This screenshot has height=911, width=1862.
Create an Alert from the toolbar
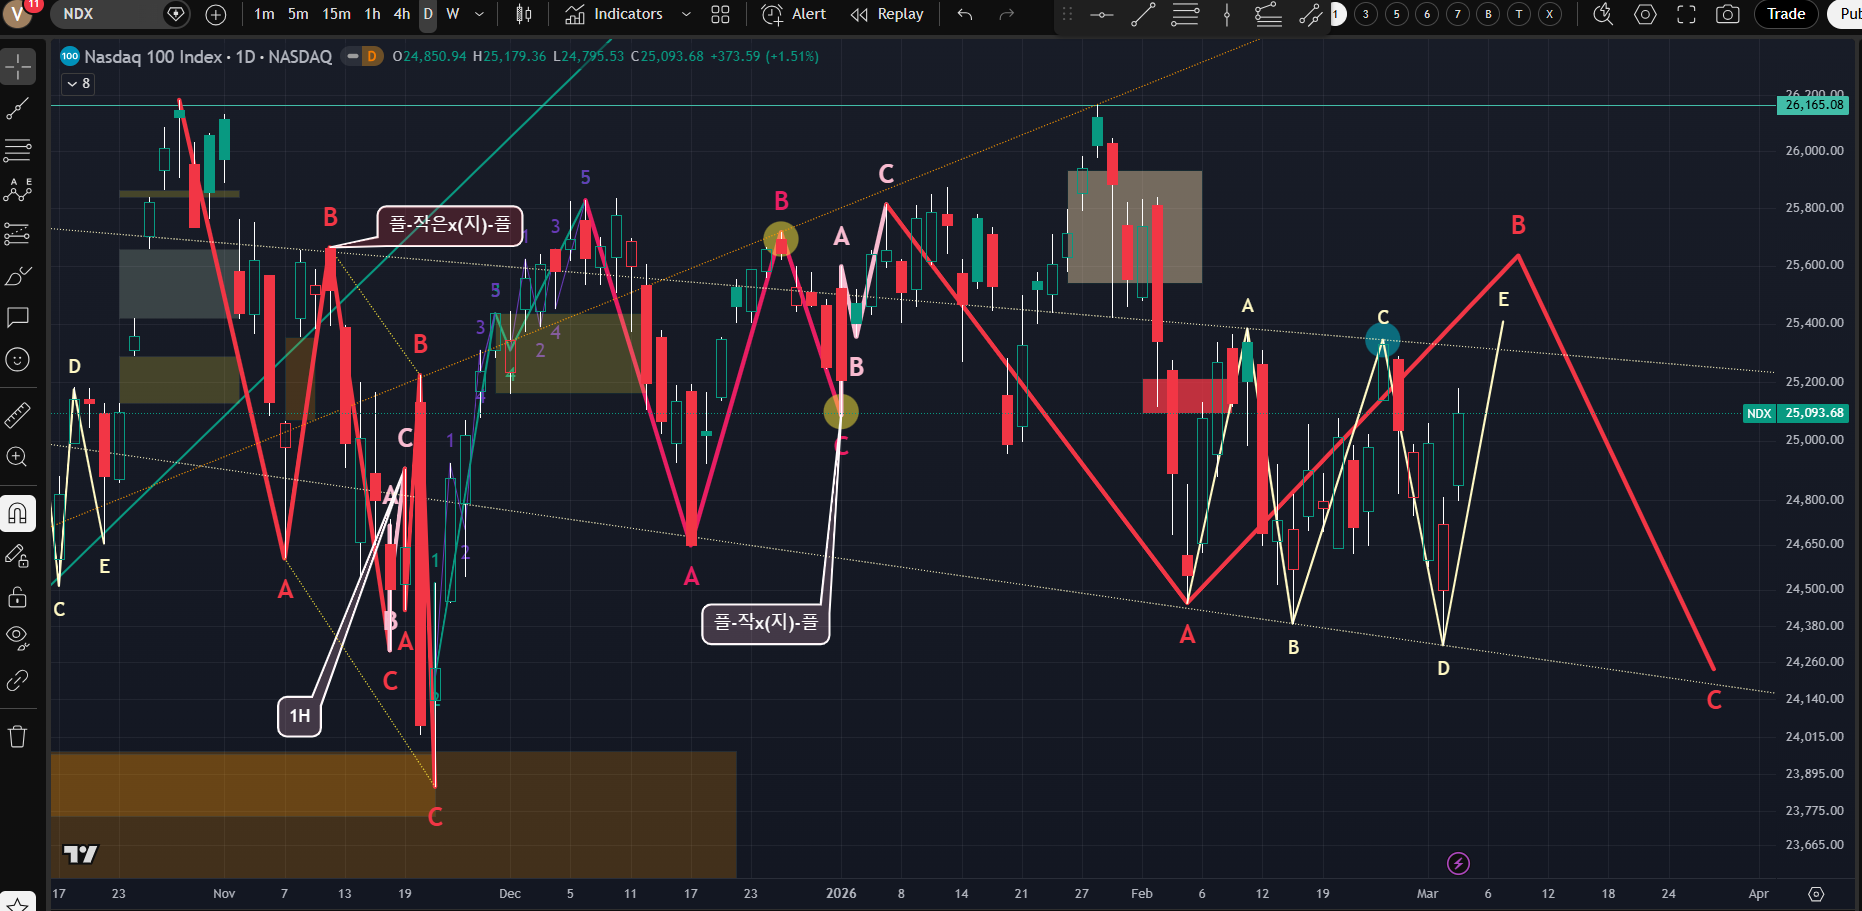(x=794, y=14)
